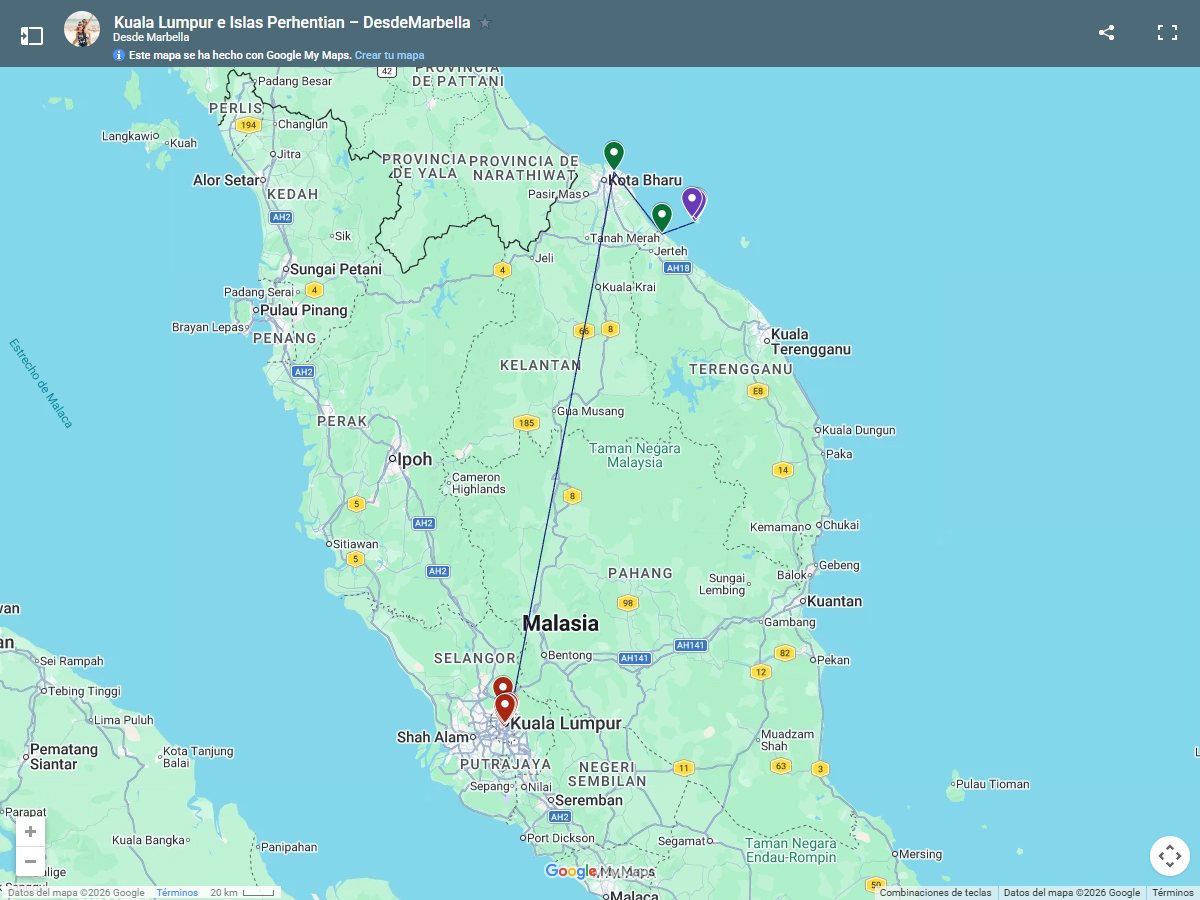
Task: Click the route 185 highway shield
Action: (527, 423)
